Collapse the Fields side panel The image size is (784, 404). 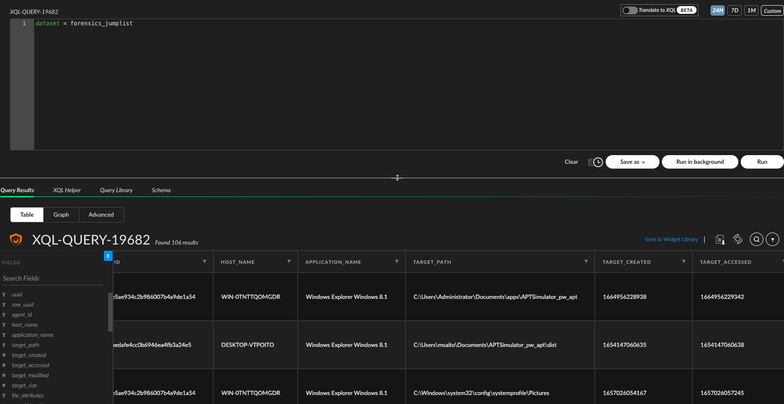pyautogui.click(x=108, y=256)
